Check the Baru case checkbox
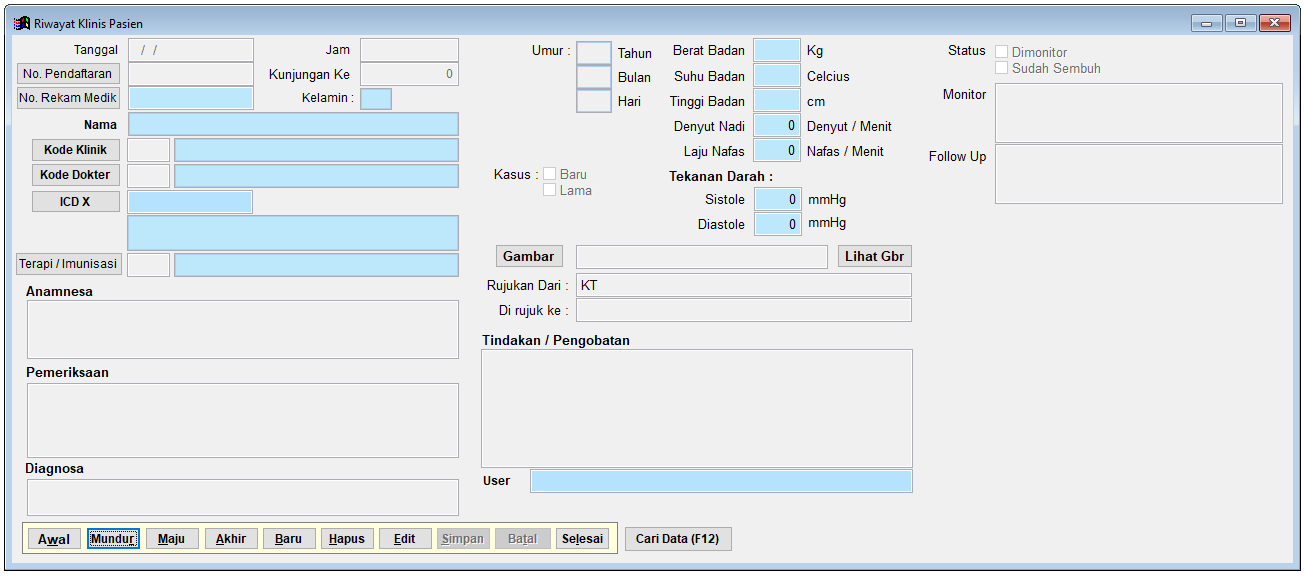1305x576 pixels. click(550, 174)
